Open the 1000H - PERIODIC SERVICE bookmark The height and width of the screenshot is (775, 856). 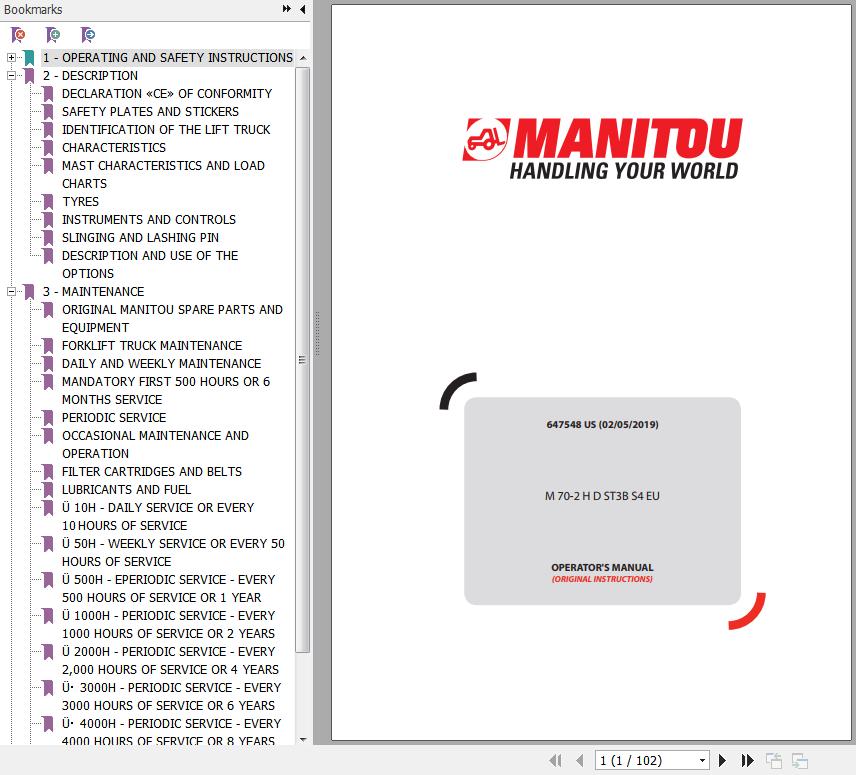[x=168, y=624]
